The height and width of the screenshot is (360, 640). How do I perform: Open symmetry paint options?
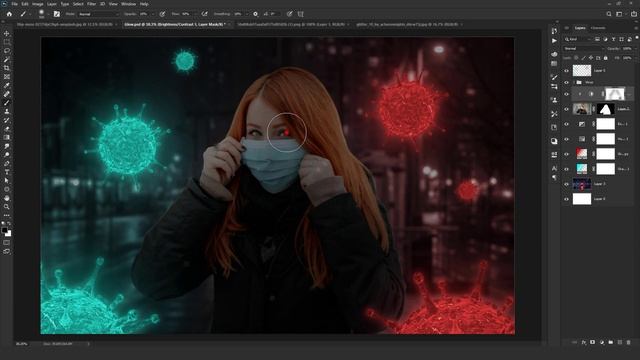(x=301, y=14)
